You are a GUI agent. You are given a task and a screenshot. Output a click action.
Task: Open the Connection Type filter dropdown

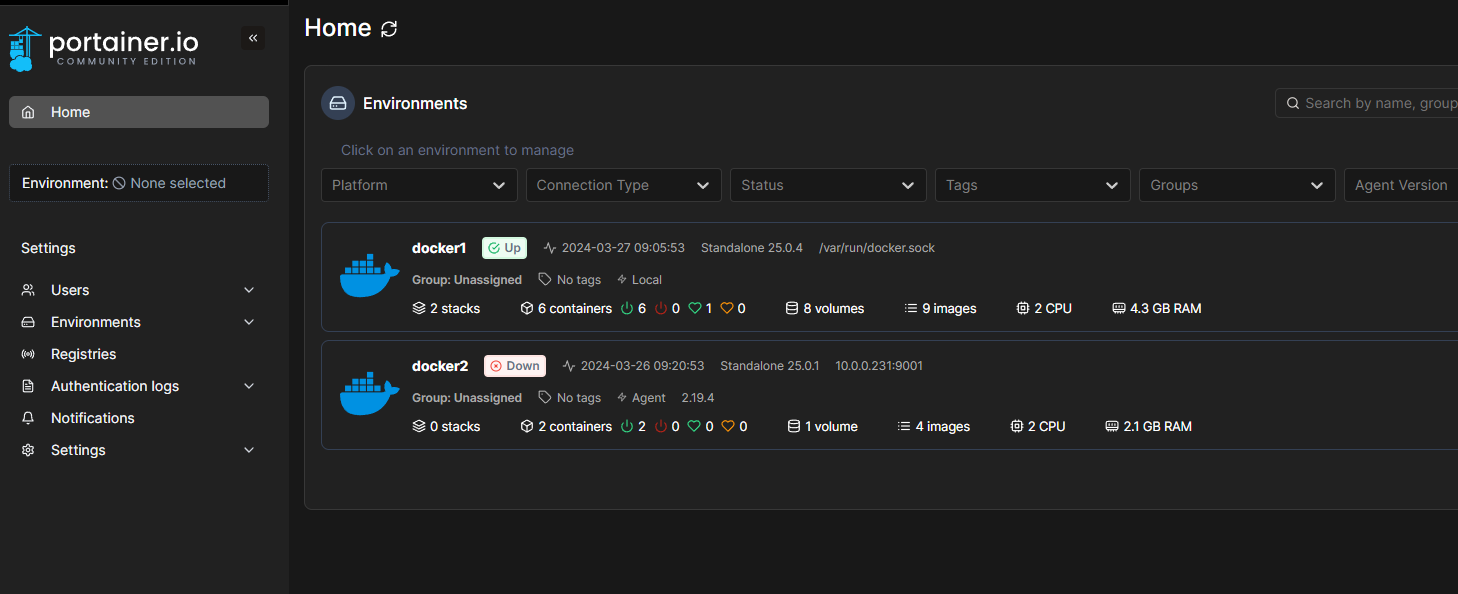pyautogui.click(x=624, y=185)
